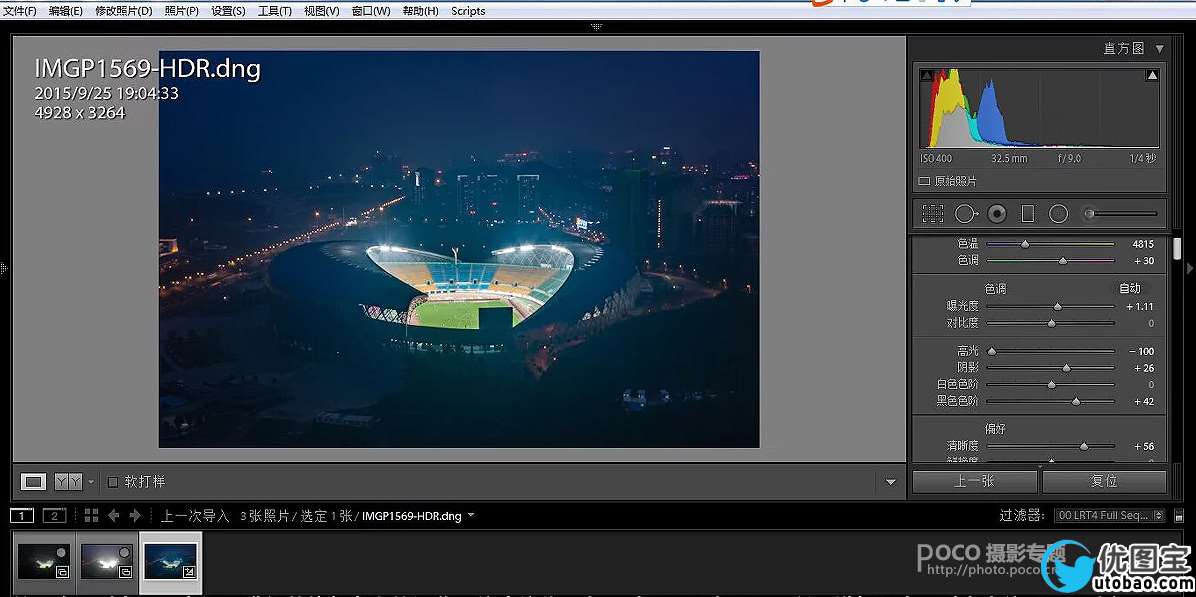The width and height of the screenshot is (1196, 597).
Task: Open the Before/After view options arrow
Action: 92,482
